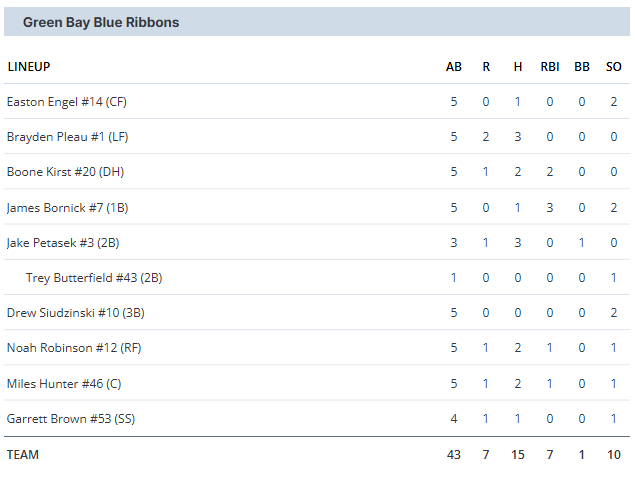Select the team hits total 15
This screenshot has width=635, height=484.
[x=518, y=454]
